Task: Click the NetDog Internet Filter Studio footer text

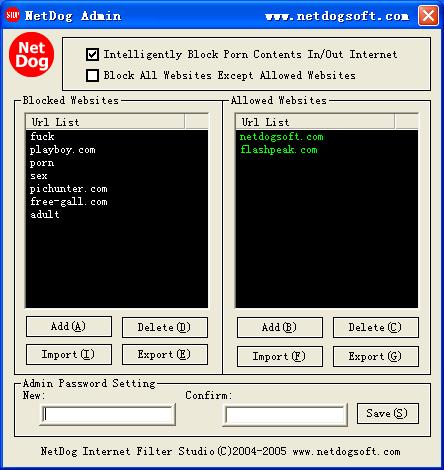Action: [x=221, y=451]
